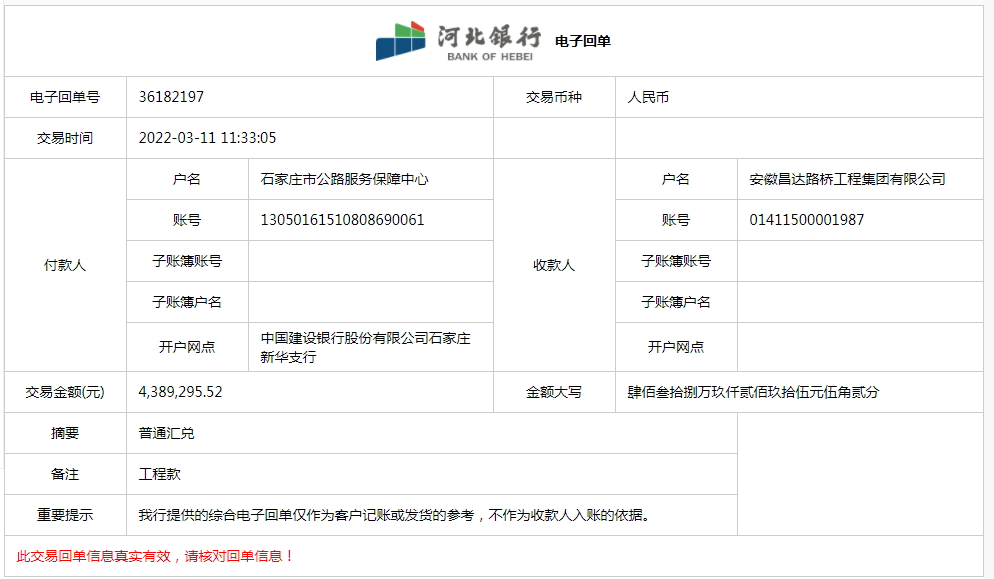Click the remark value 工程款
This screenshot has height=579, width=994.
tap(159, 474)
